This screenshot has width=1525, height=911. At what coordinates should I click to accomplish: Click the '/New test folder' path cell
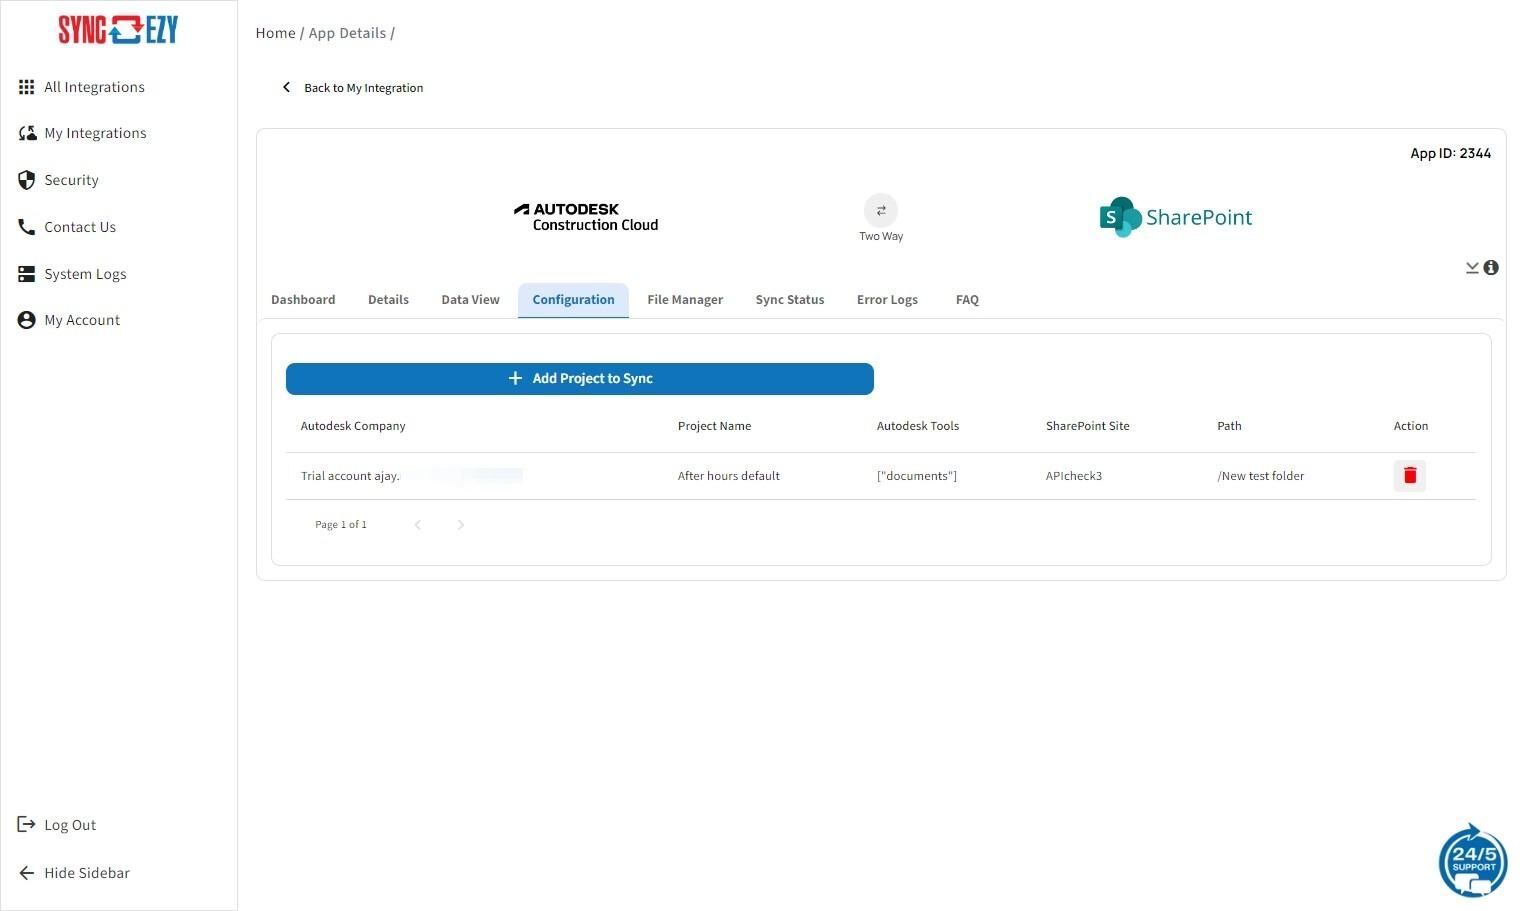pos(1261,476)
